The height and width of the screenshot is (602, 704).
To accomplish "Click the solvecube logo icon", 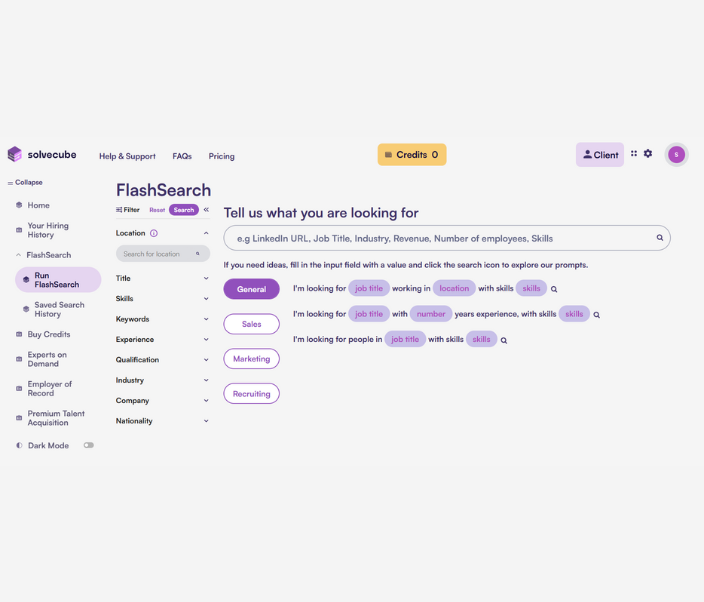I will 14,154.
